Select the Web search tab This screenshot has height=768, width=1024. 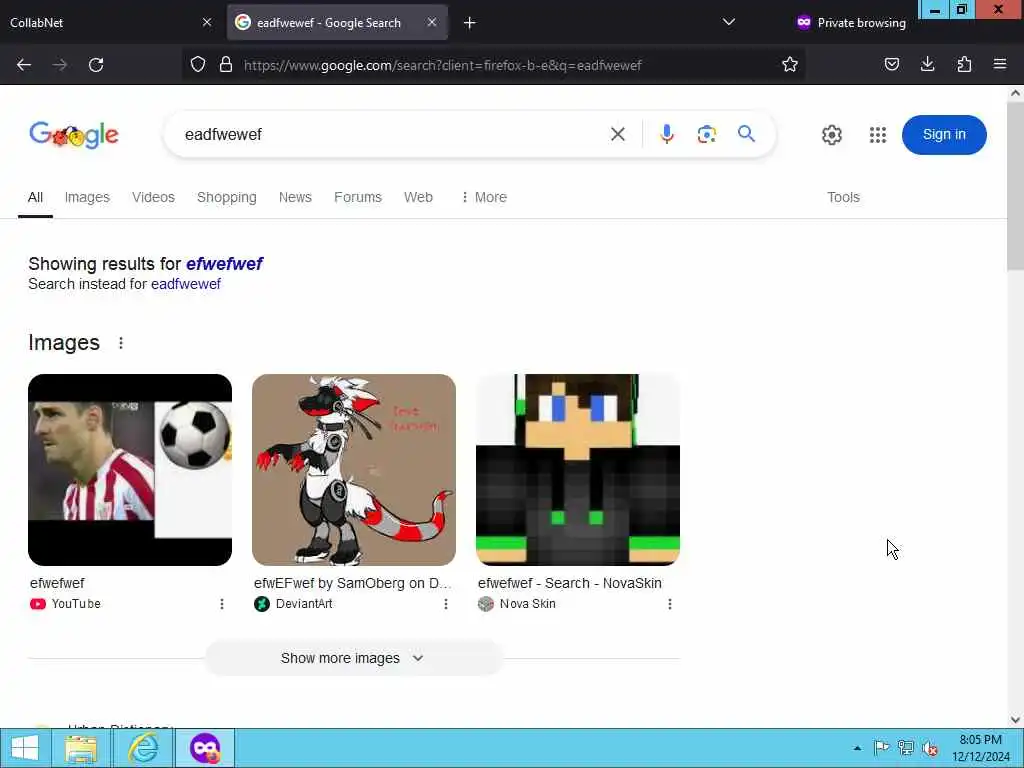tap(418, 197)
